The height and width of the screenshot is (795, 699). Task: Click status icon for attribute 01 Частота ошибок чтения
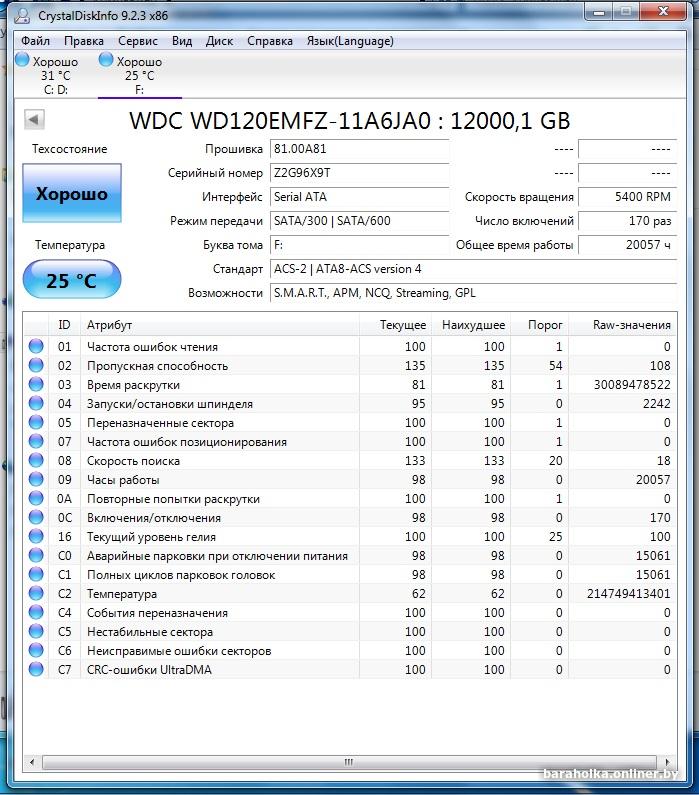36,346
